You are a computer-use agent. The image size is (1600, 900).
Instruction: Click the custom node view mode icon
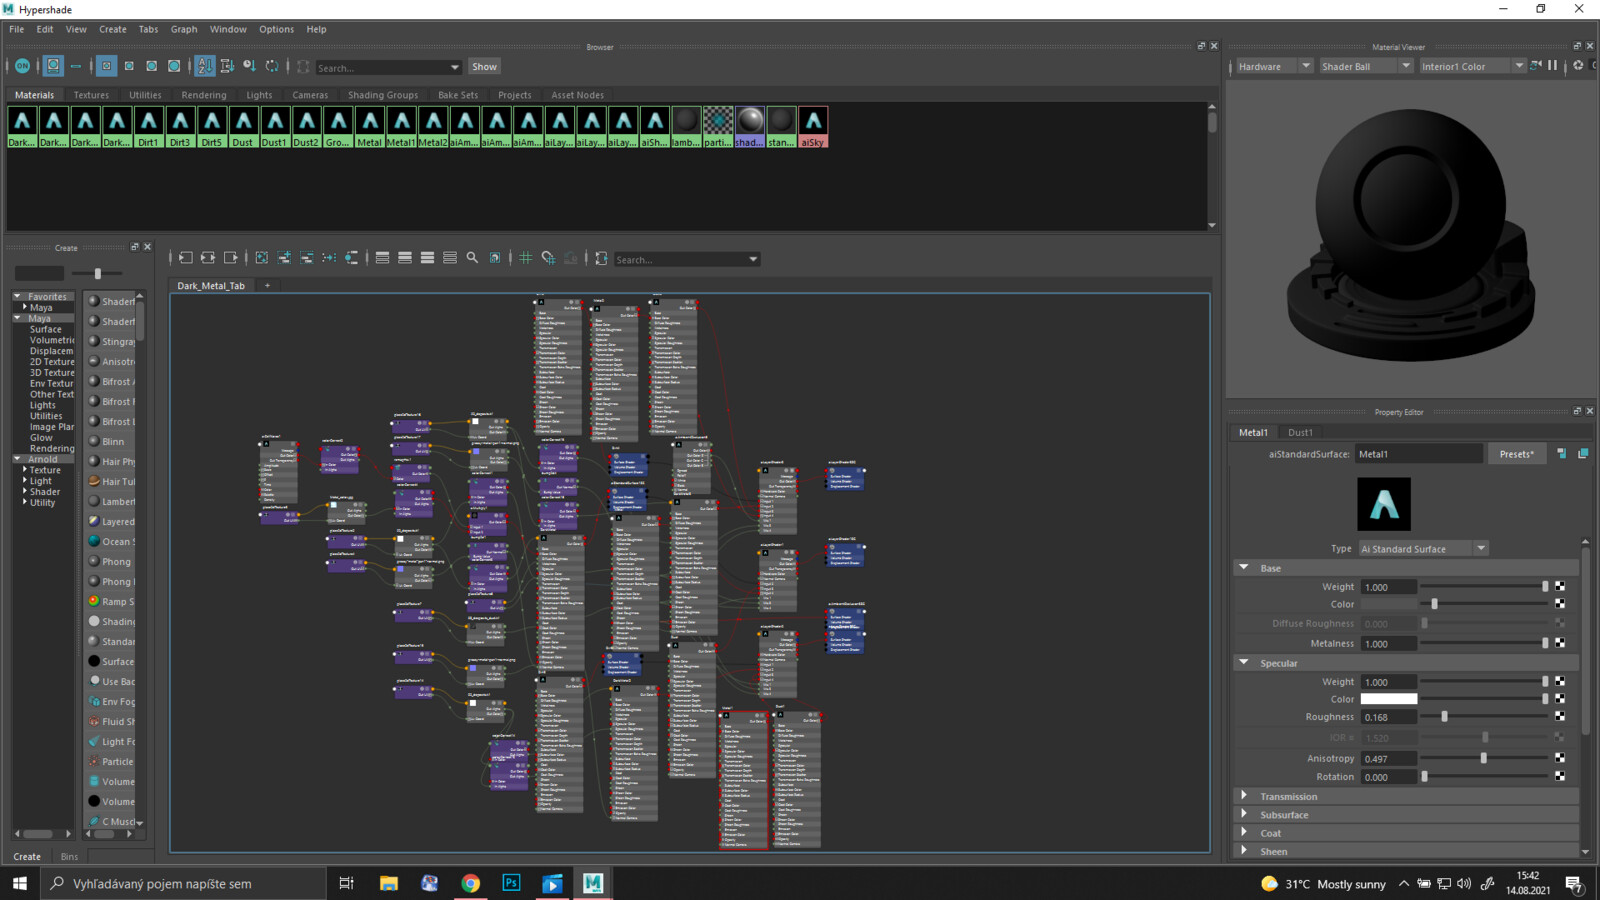450,258
